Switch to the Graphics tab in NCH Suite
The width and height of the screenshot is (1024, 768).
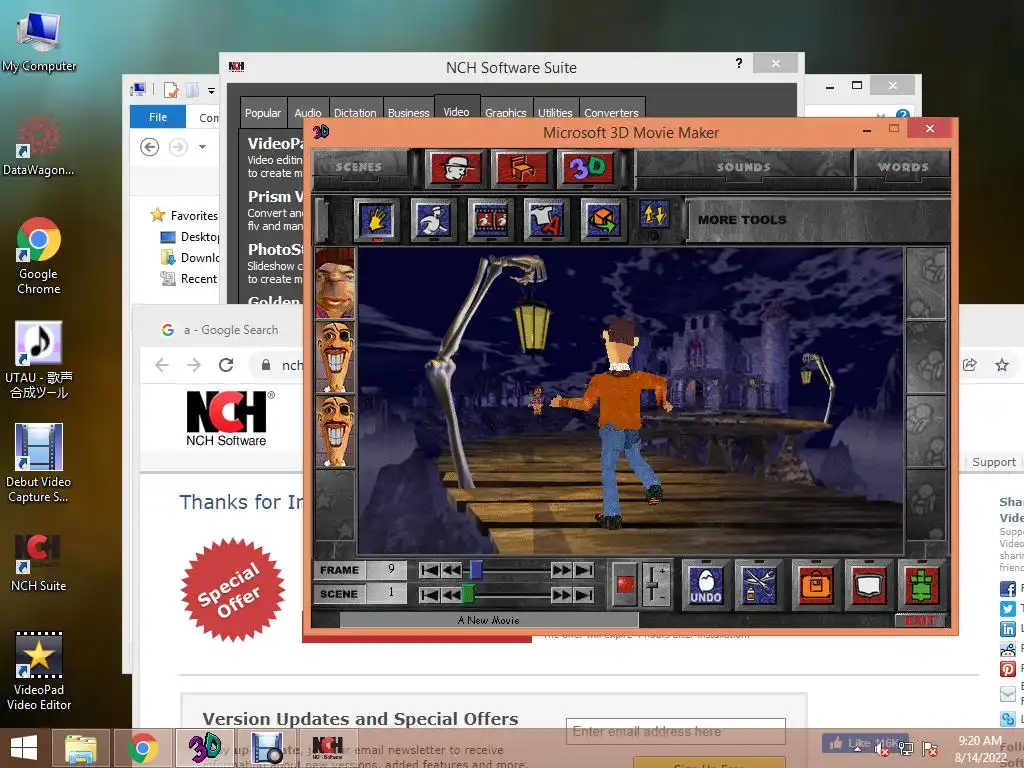tap(505, 112)
